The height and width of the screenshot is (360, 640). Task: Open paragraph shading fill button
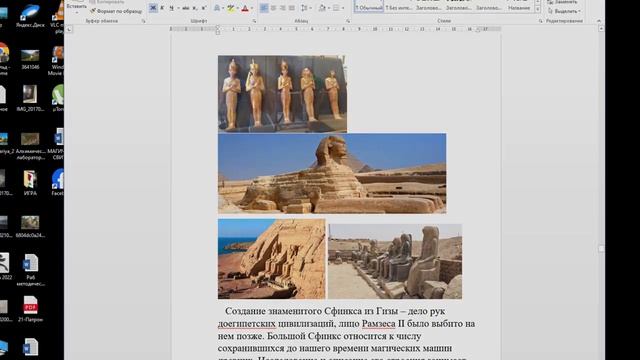[x=322, y=8]
